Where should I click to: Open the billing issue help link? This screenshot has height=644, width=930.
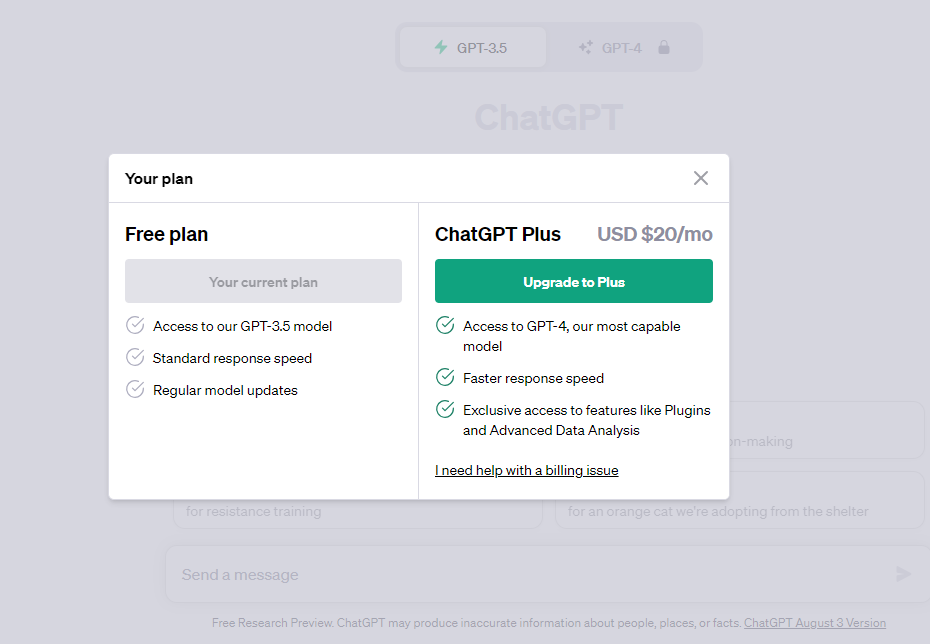coord(527,470)
